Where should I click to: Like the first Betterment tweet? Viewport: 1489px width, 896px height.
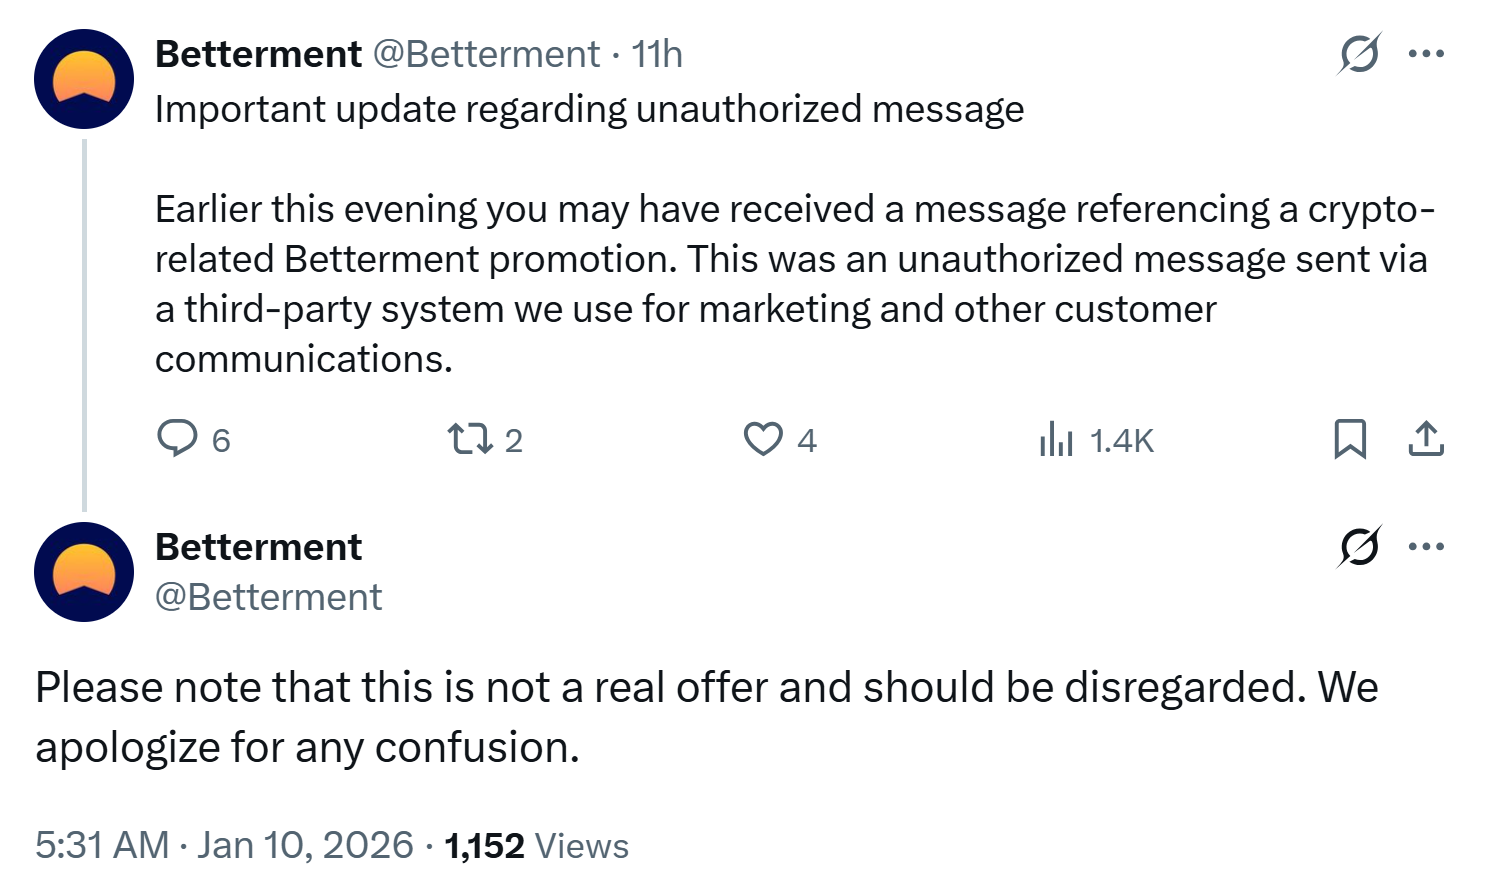tap(763, 439)
